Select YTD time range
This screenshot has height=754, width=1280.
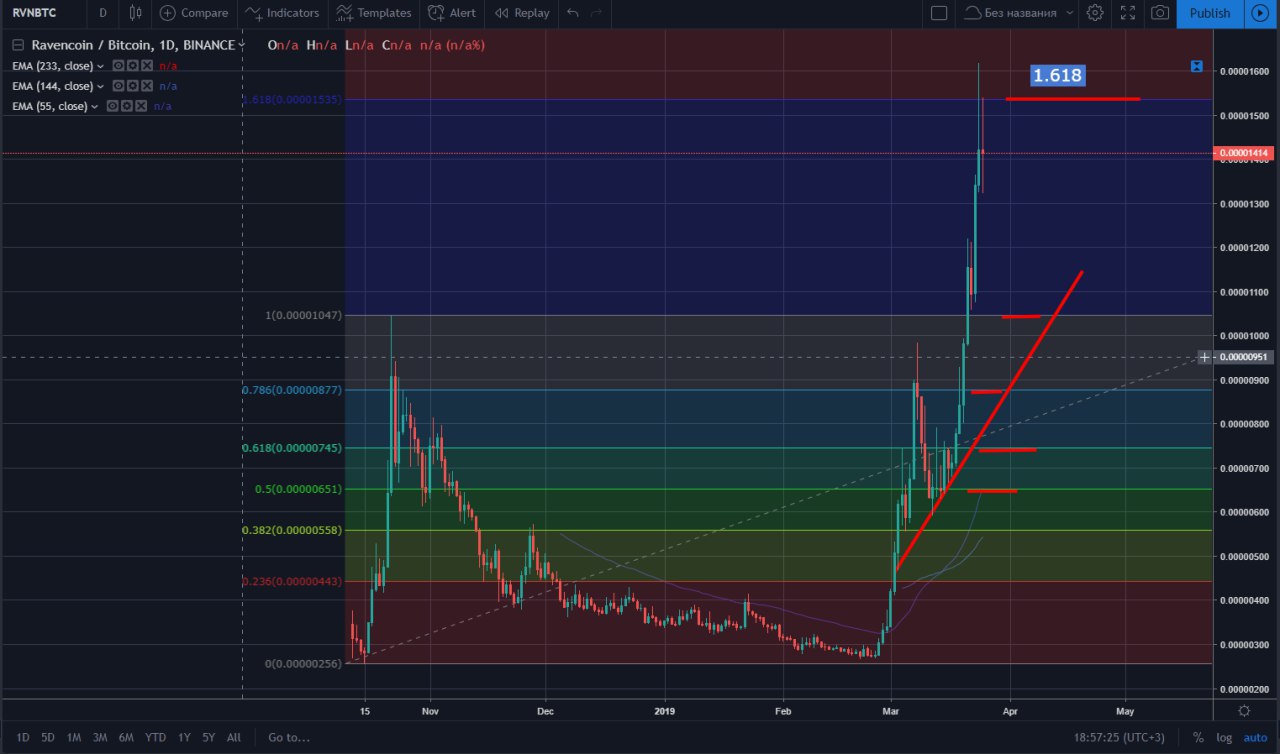tap(155, 737)
